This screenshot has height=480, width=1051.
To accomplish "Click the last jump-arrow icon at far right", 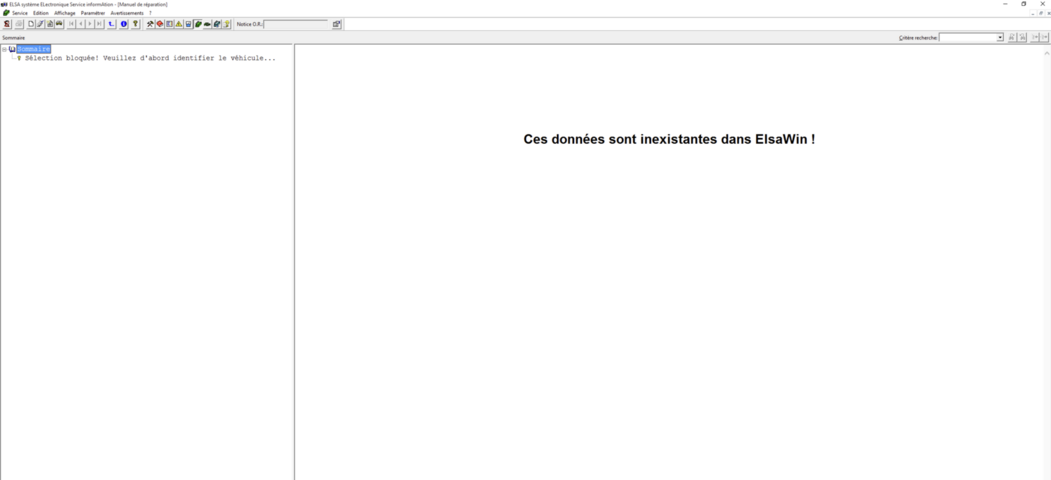I will (1044, 38).
